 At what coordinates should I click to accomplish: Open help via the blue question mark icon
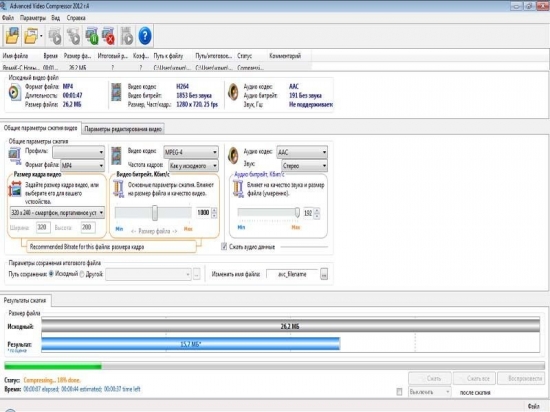[145, 36]
